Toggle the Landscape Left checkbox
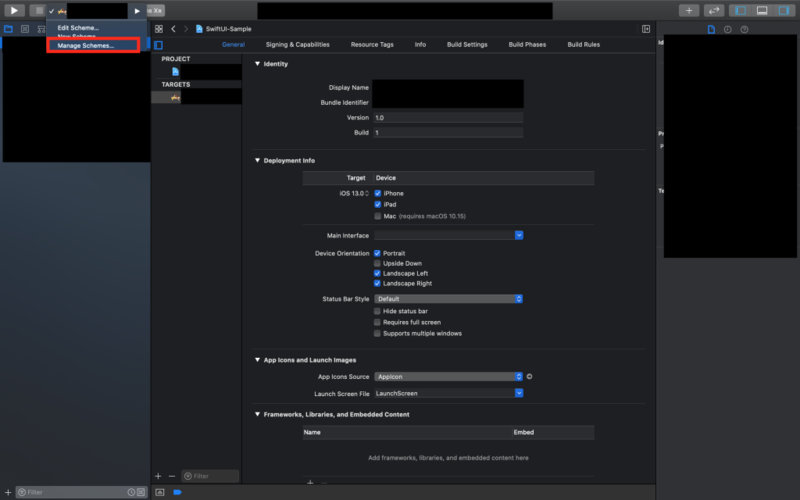Viewport: 800px width, 500px height. tap(377, 273)
